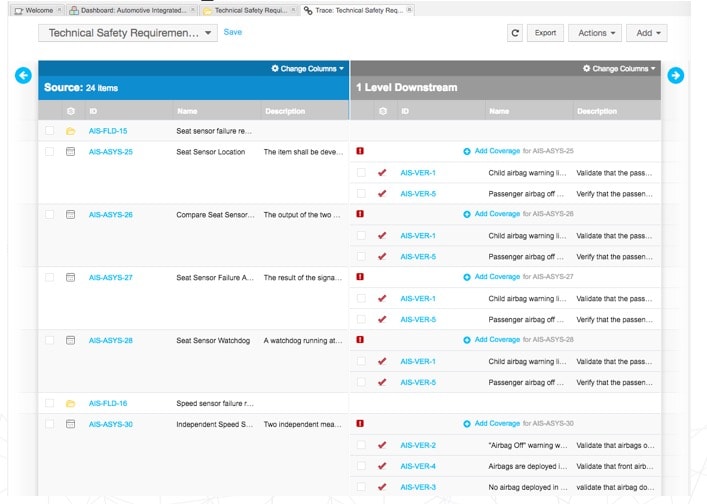The image size is (707, 504).
Task: Click red warning icon for AIS-ASYS-27 coverage
Action: 360,276
